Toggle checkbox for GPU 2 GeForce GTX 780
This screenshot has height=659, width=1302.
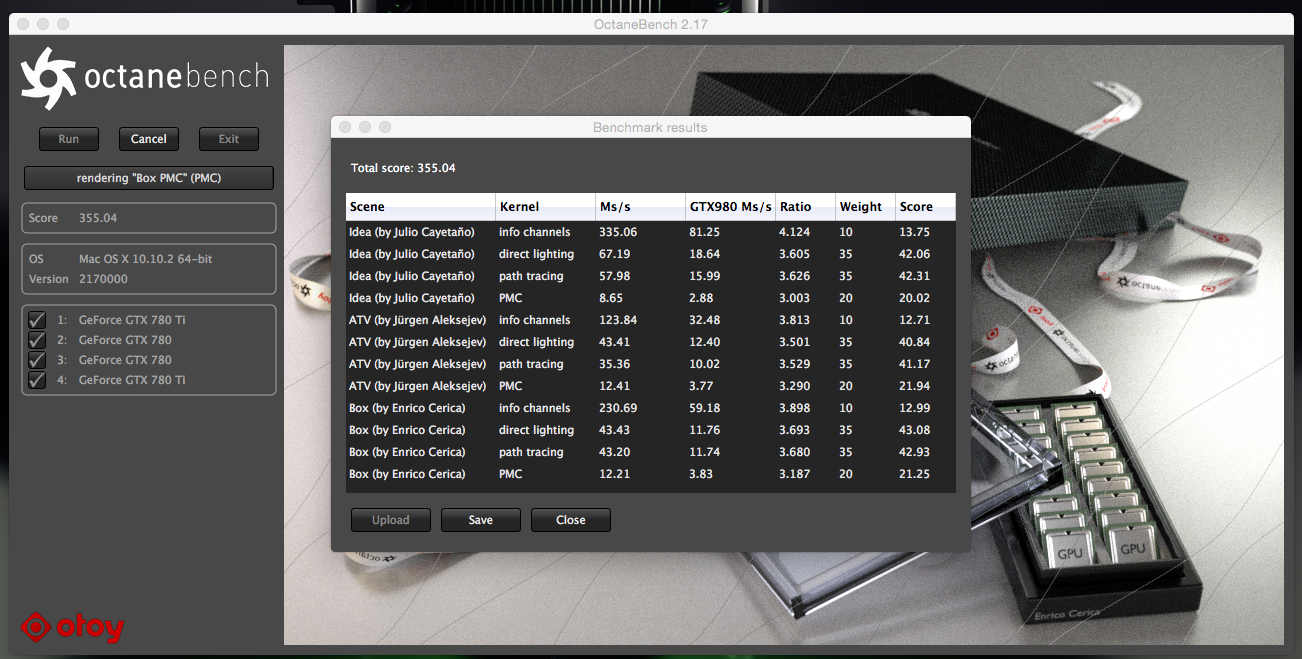[37, 340]
